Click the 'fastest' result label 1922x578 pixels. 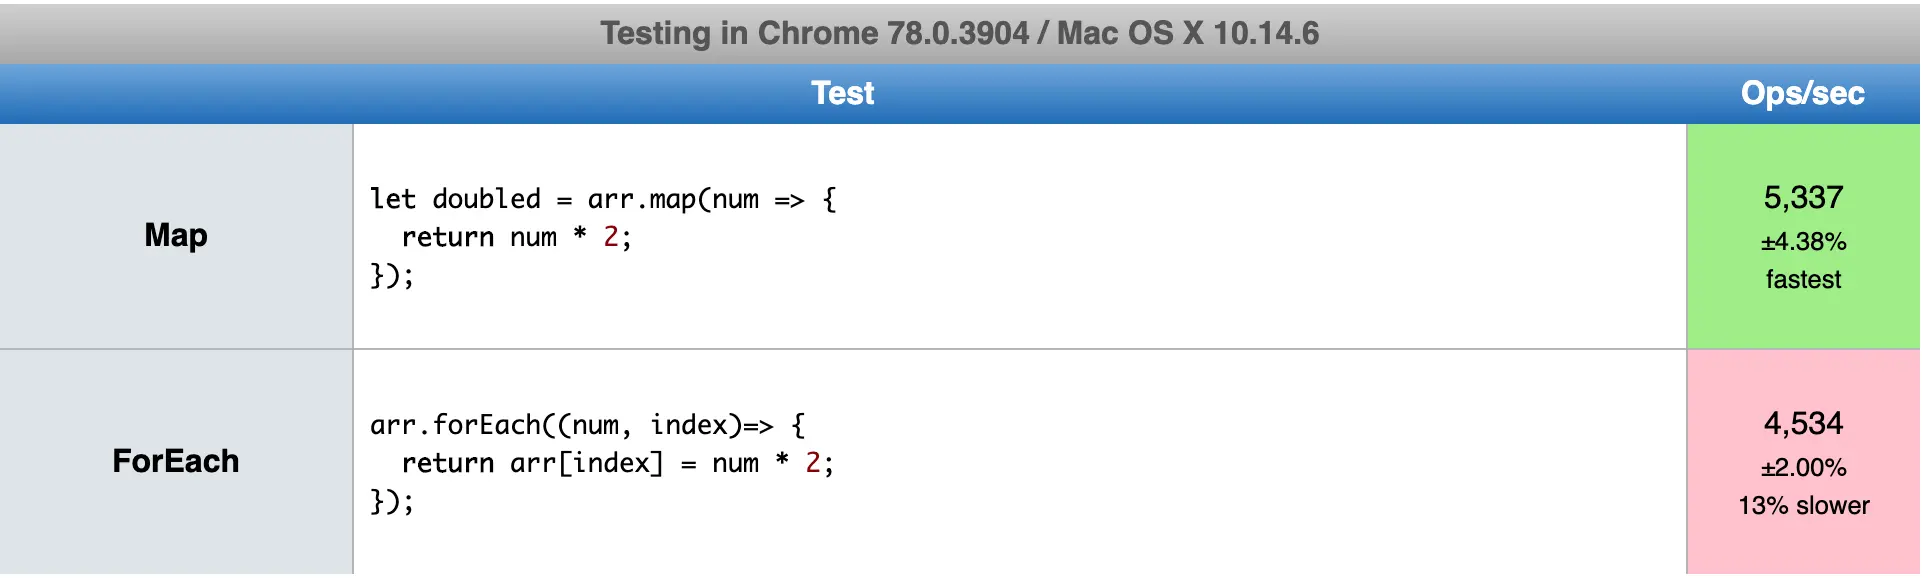pyautogui.click(x=1803, y=280)
